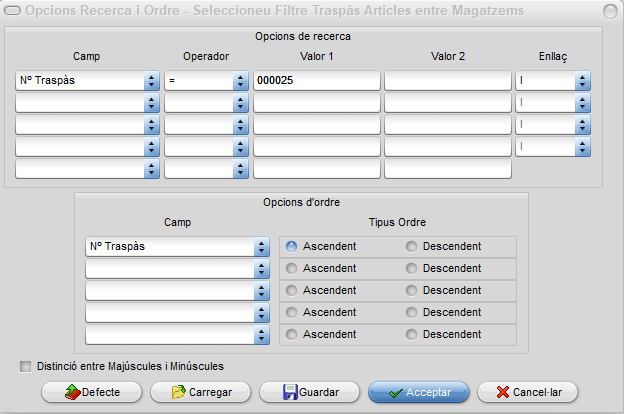The width and height of the screenshot is (624, 414).
Task: Click the floppy disk icon on the Guardar button
Action: pos(290,392)
